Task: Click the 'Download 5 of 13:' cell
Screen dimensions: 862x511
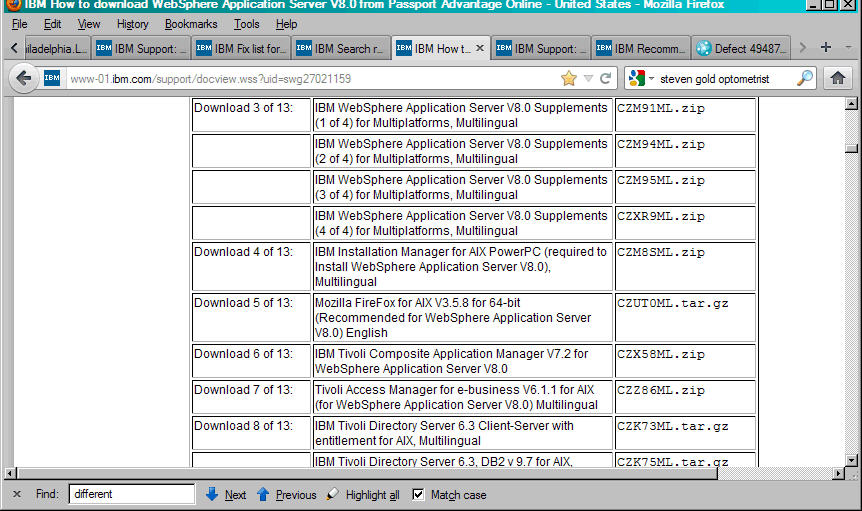Action: tap(251, 318)
